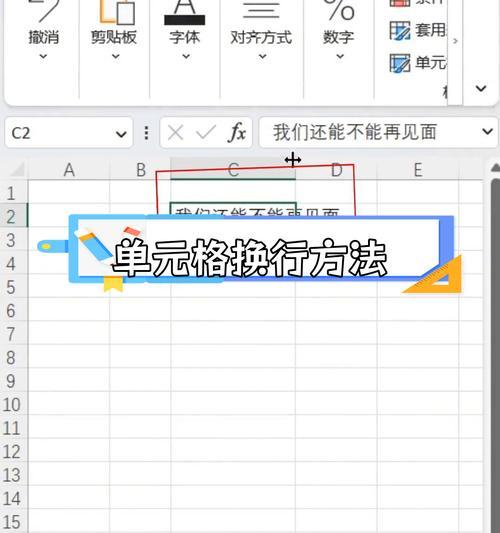Select column B header
500x533 pixels.
tap(140, 170)
